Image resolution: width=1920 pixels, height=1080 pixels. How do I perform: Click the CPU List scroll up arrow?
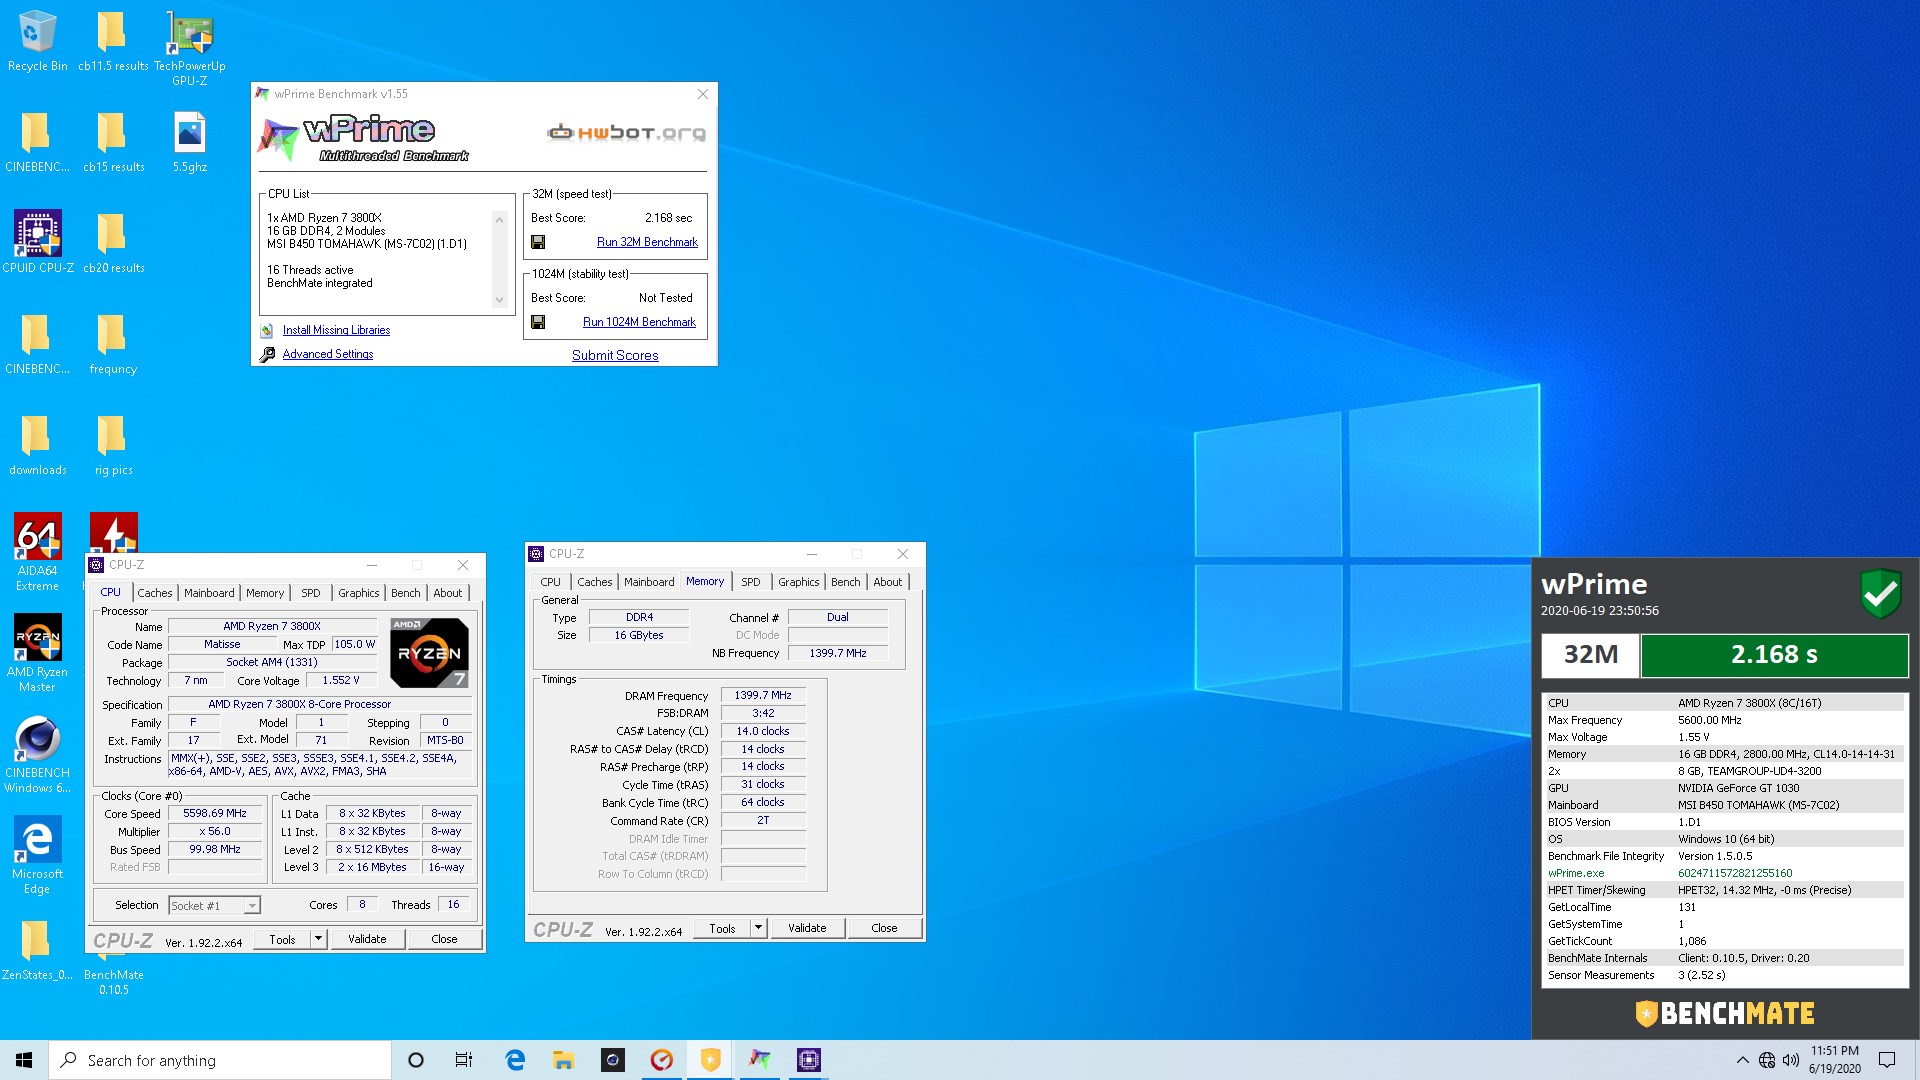(499, 219)
